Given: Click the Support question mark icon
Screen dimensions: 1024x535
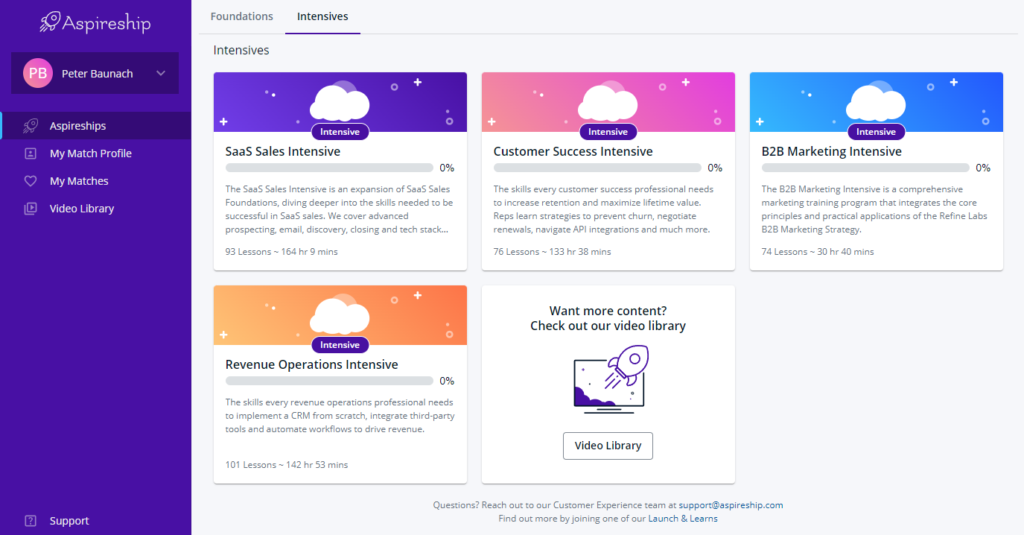Looking at the screenshot, I should point(31,521).
